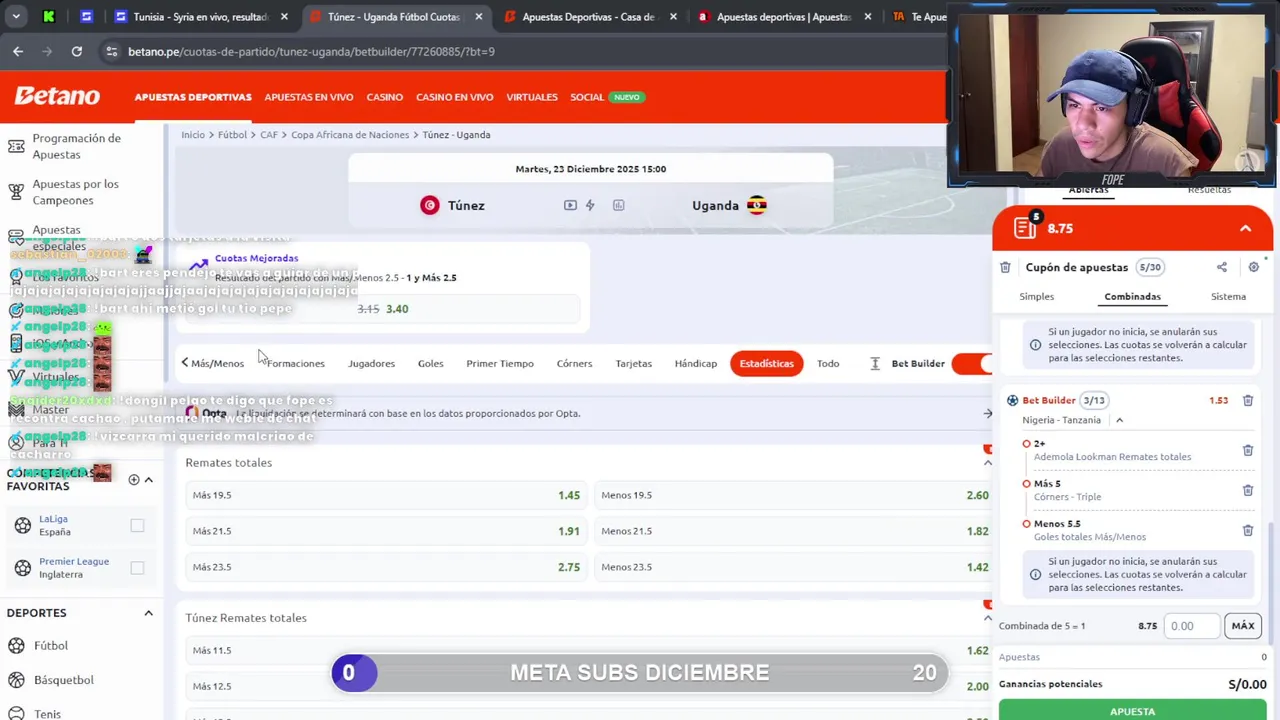
Task: Select the Goles market tab
Action: pyautogui.click(x=430, y=363)
